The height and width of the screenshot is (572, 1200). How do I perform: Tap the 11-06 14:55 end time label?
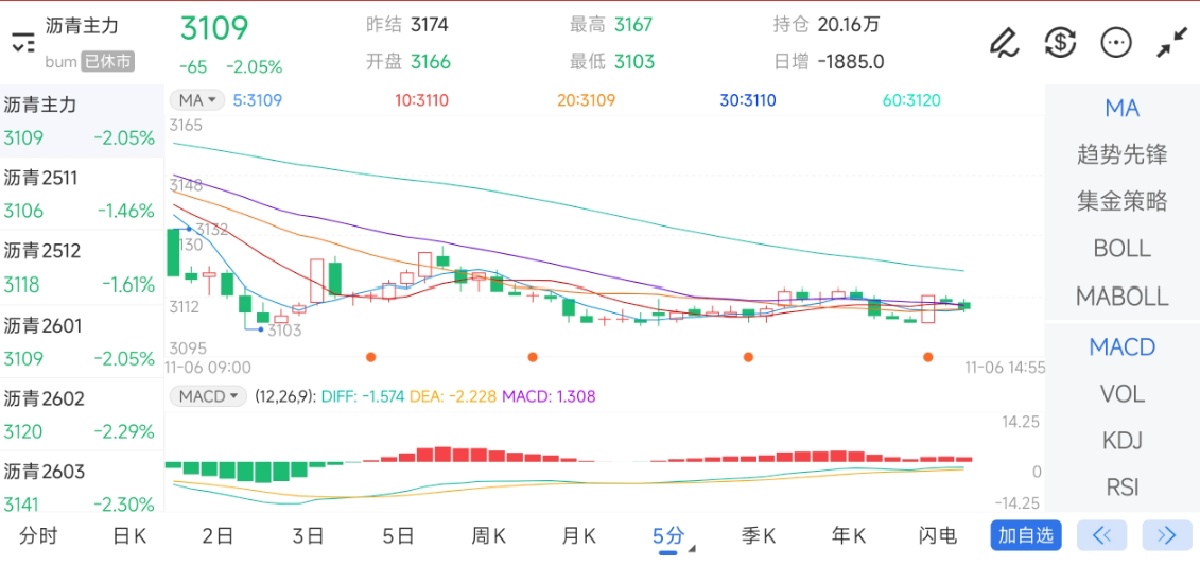1005,367
